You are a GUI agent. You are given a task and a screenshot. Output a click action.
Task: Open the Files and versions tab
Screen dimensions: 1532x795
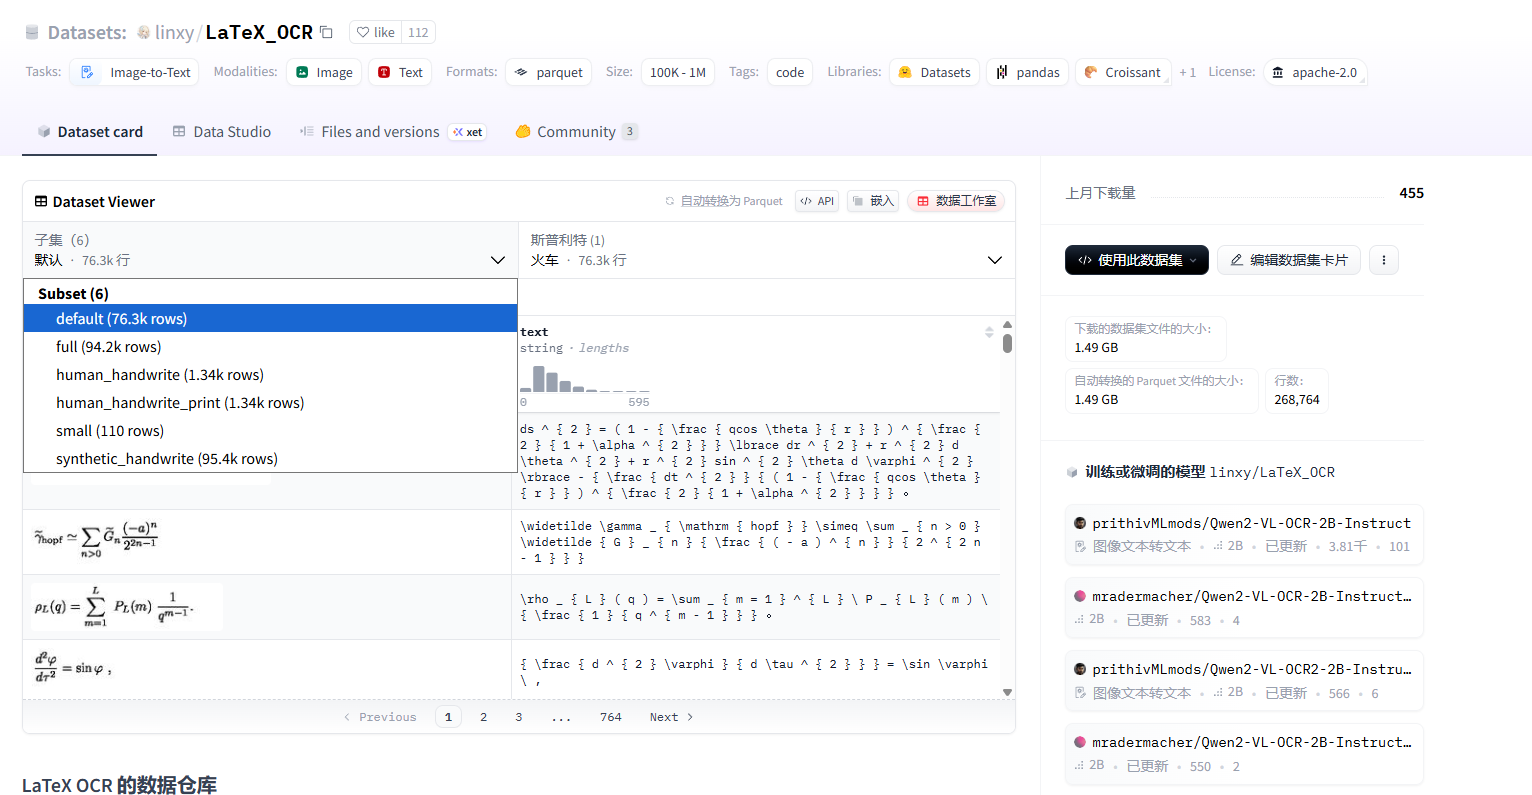[380, 132]
